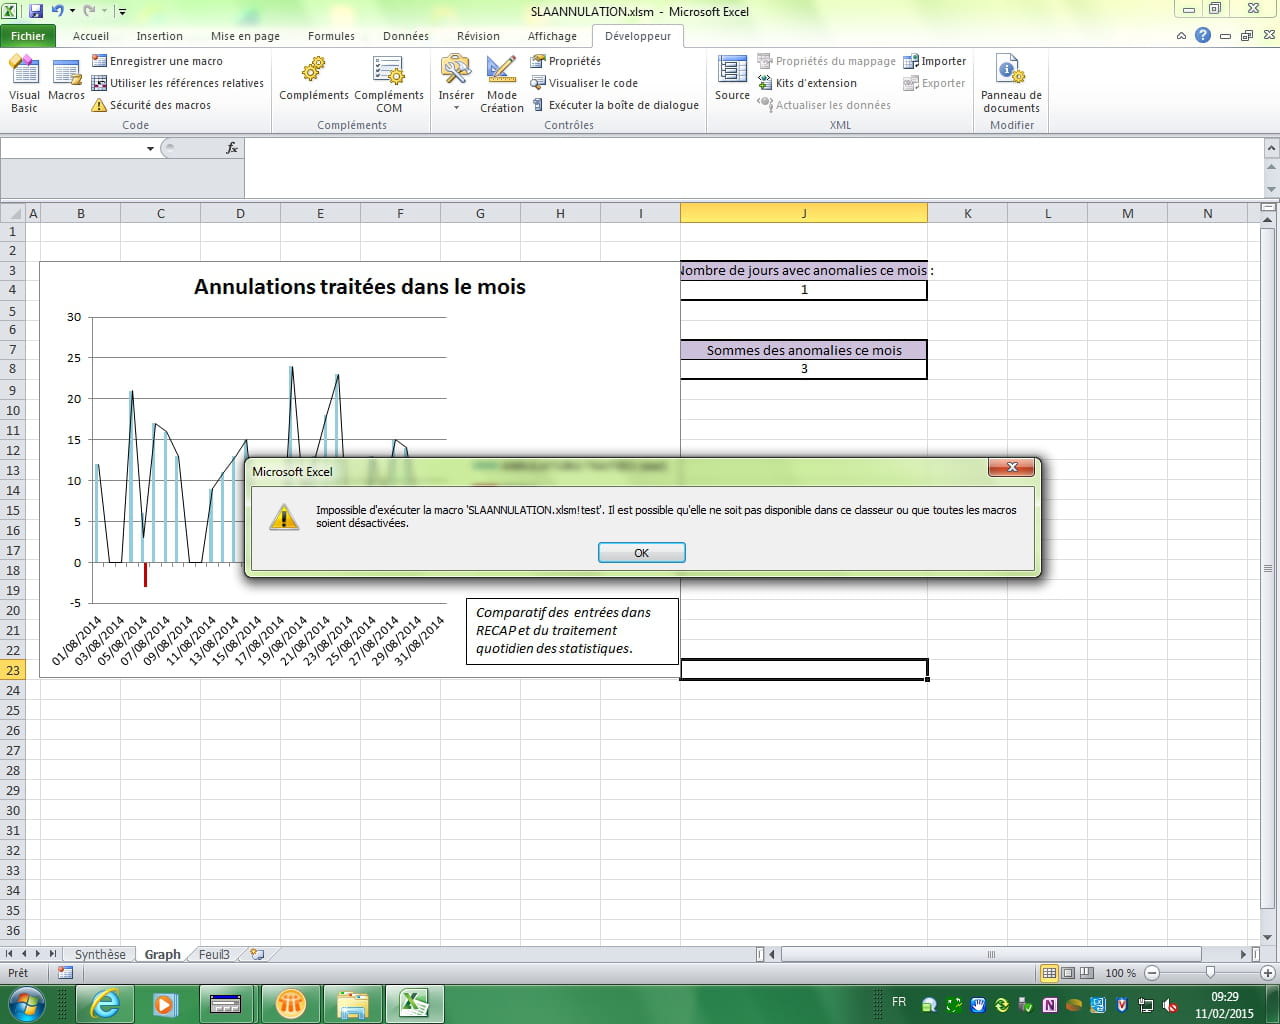This screenshot has width=1280, height=1024.
Task: Click the XML Exporter button
Action: (934, 83)
